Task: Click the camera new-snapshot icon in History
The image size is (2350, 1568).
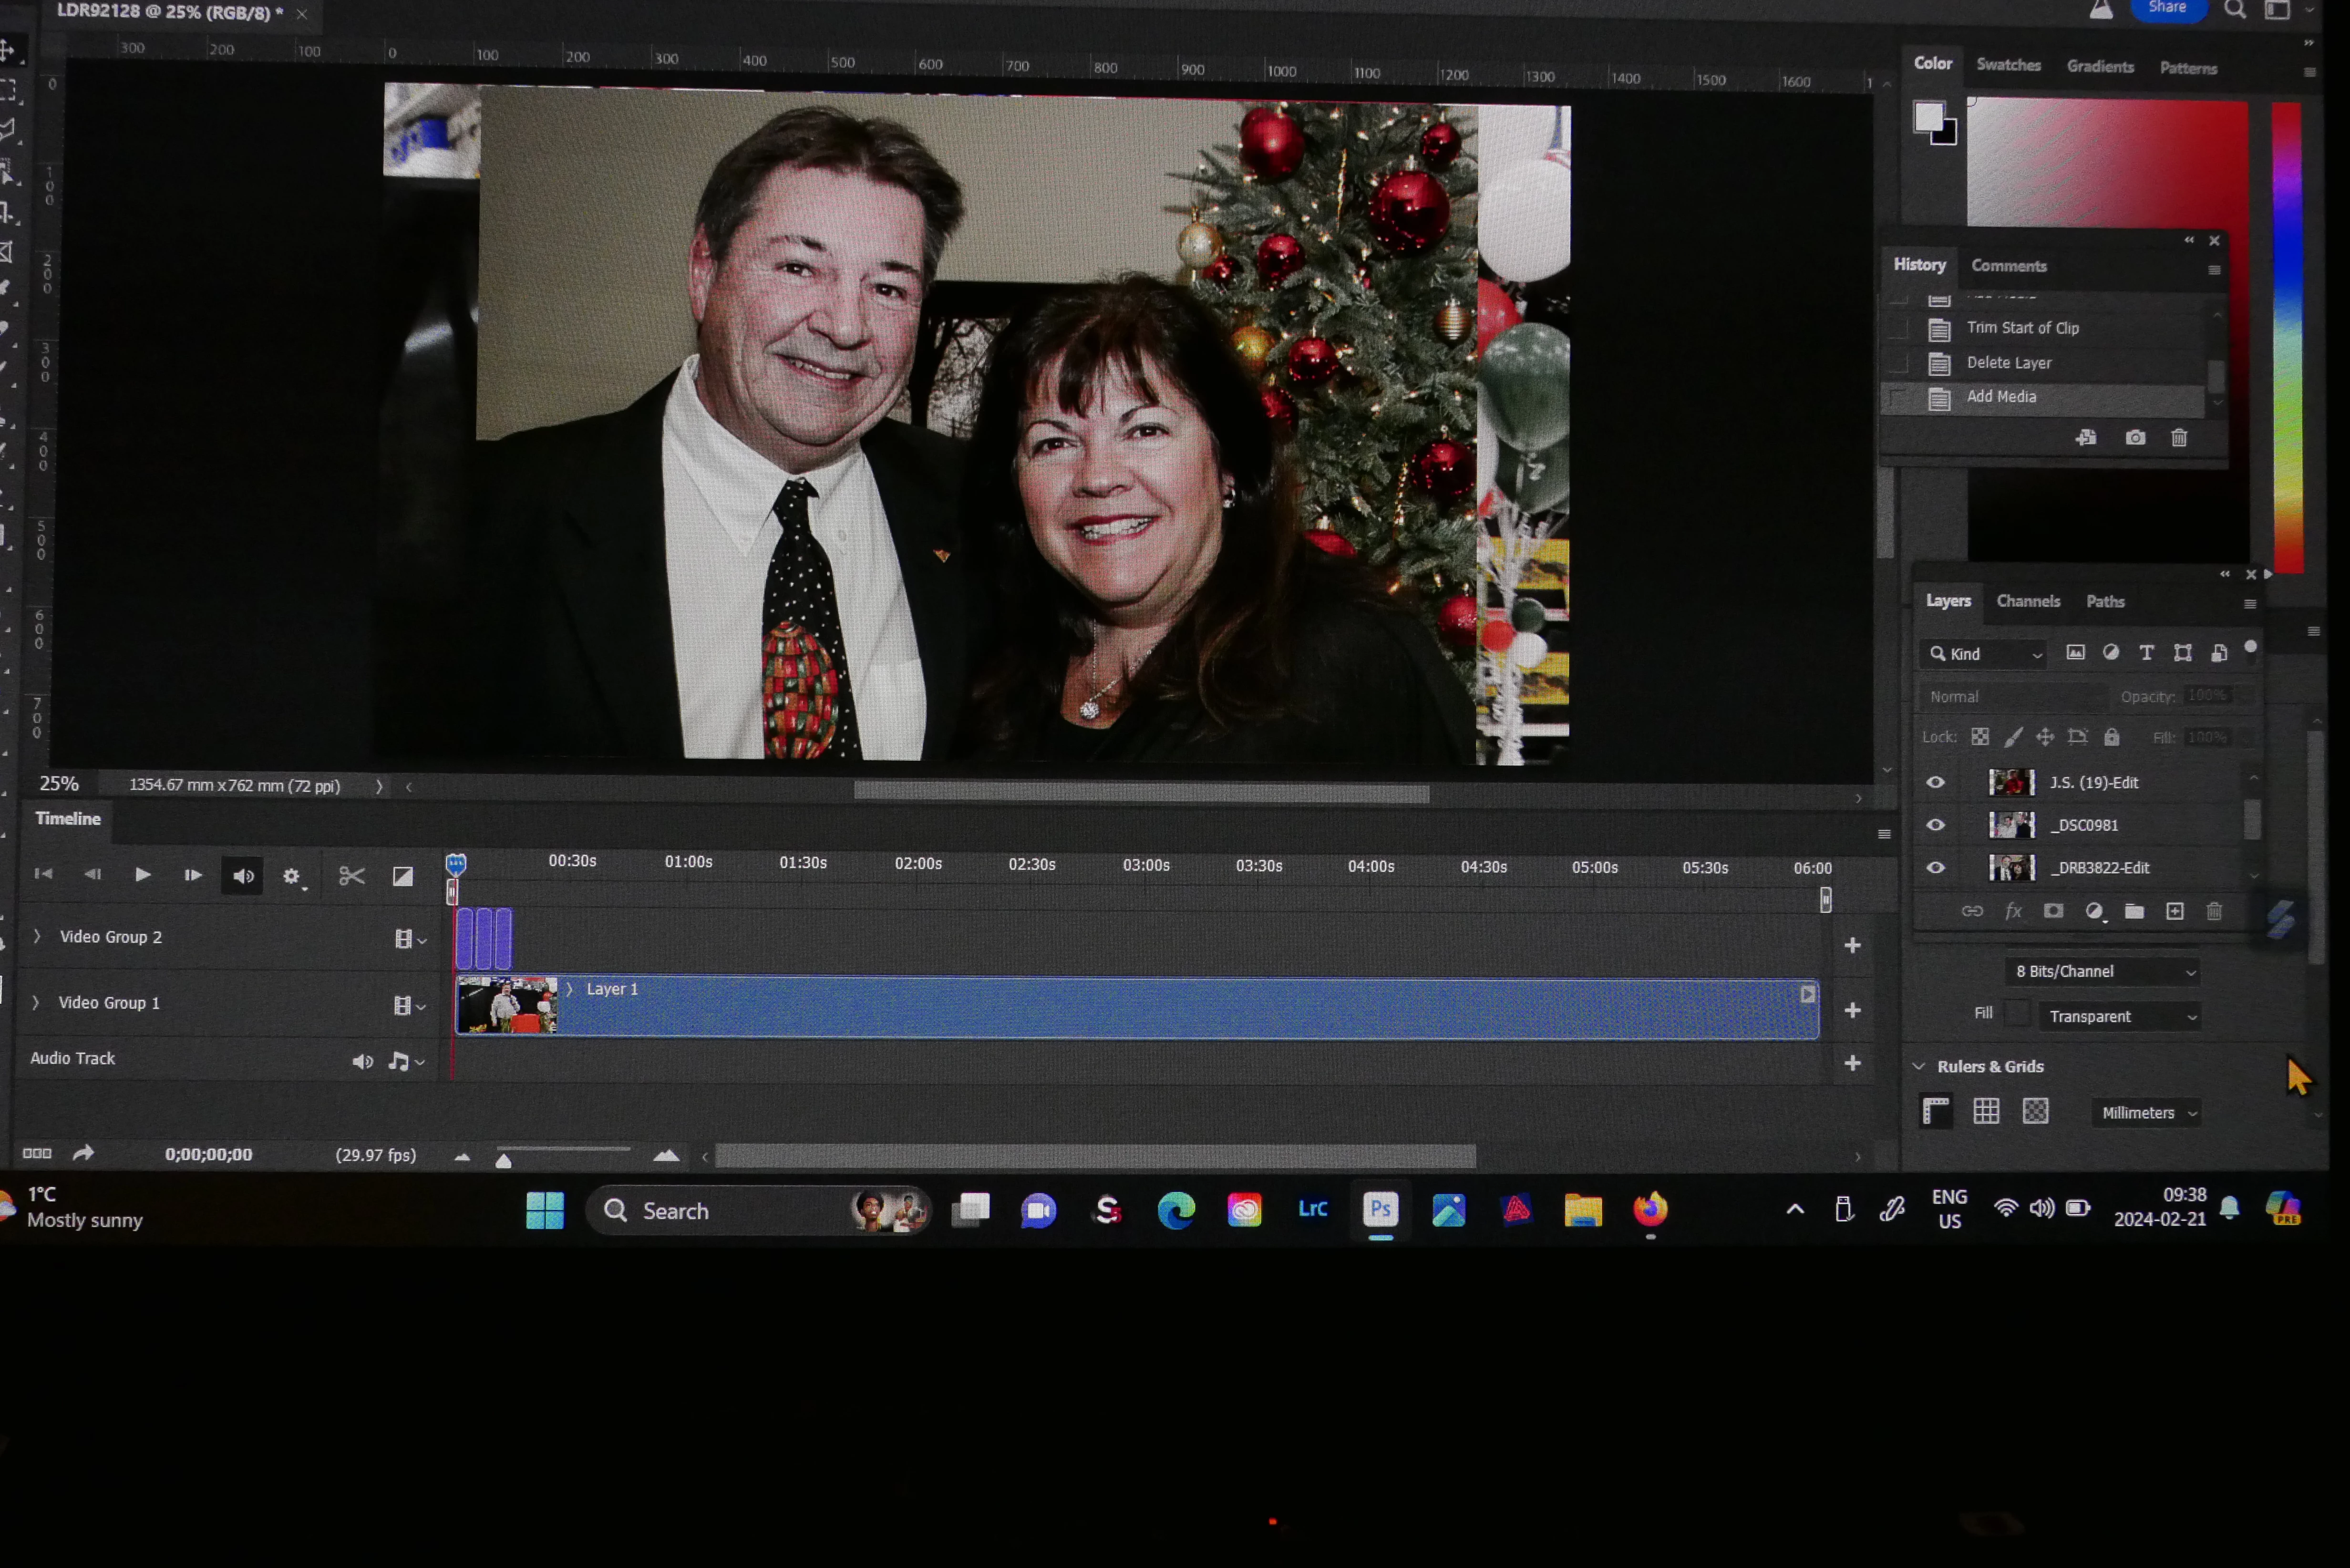Action: coord(2135,438)
